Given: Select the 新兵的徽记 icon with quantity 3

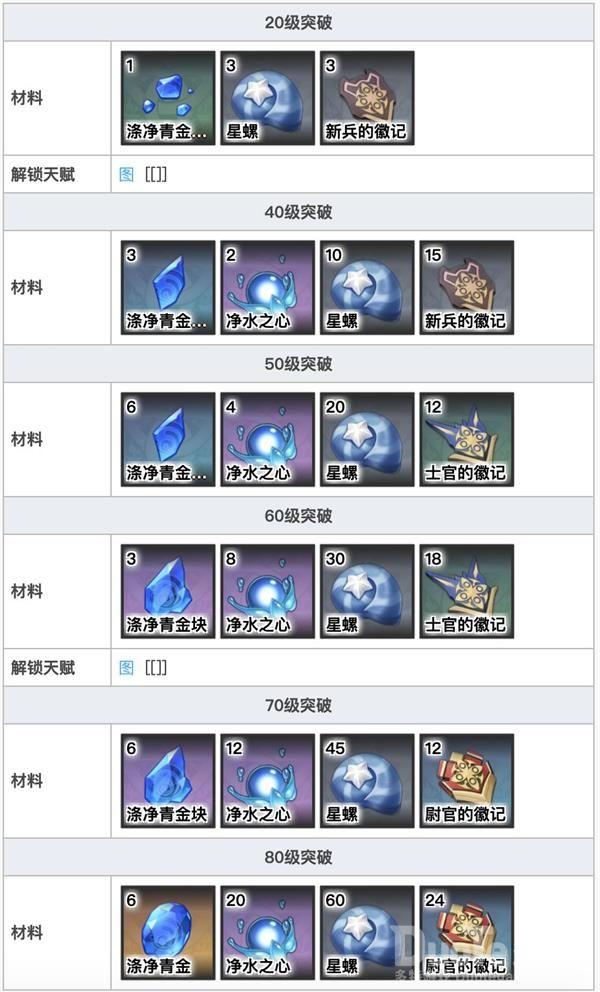Looking at the screenshot, I should 367,98.
